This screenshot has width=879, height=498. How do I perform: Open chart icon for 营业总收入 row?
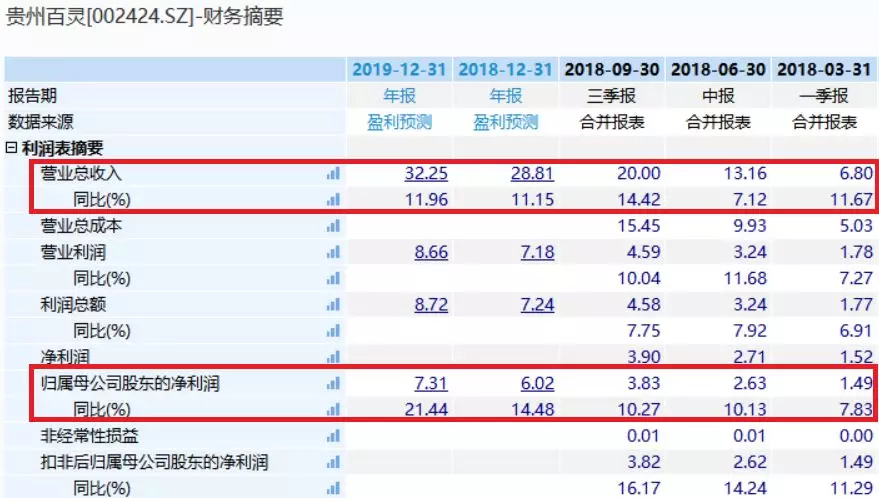point(333,174)
